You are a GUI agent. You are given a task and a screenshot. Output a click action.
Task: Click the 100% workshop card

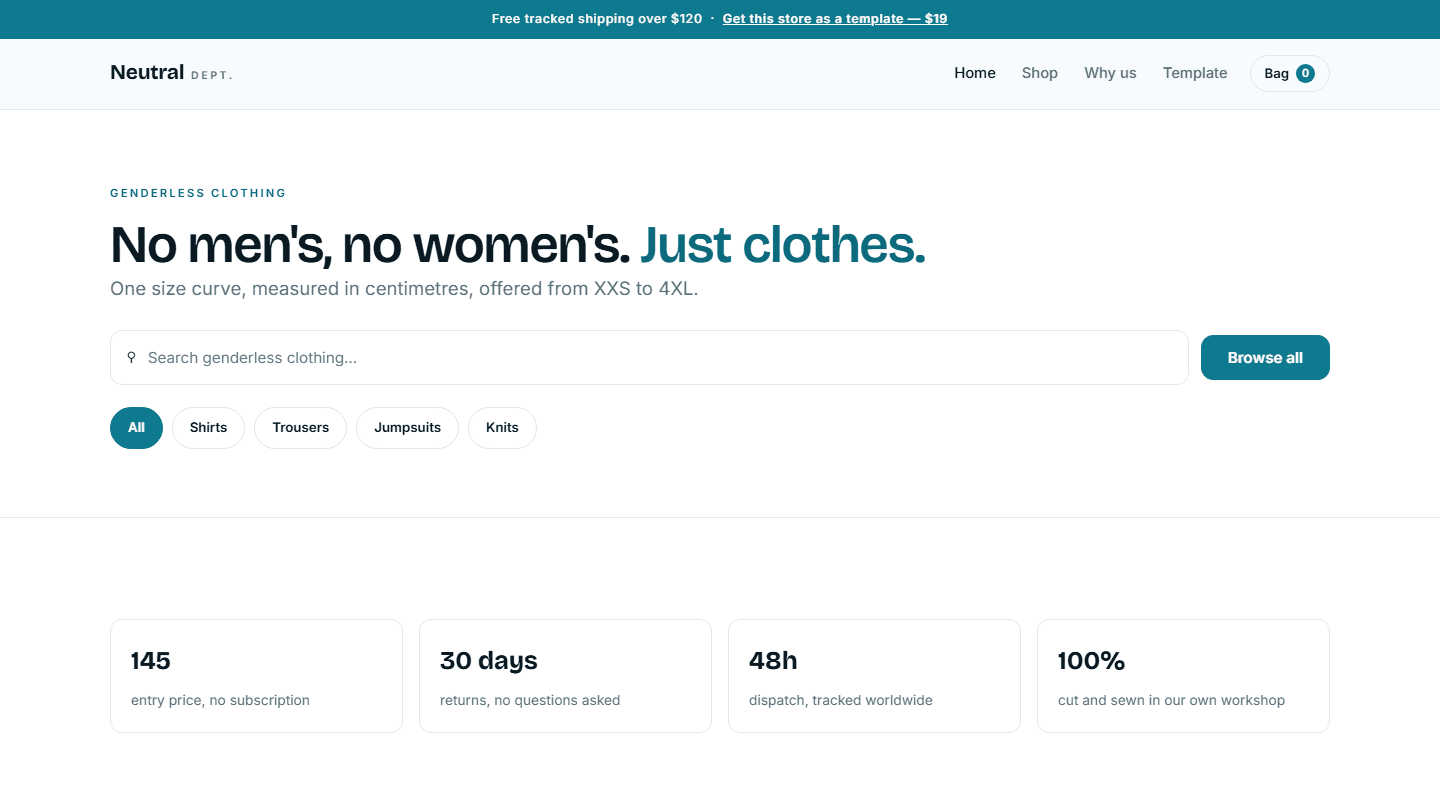pos(1183,676)
